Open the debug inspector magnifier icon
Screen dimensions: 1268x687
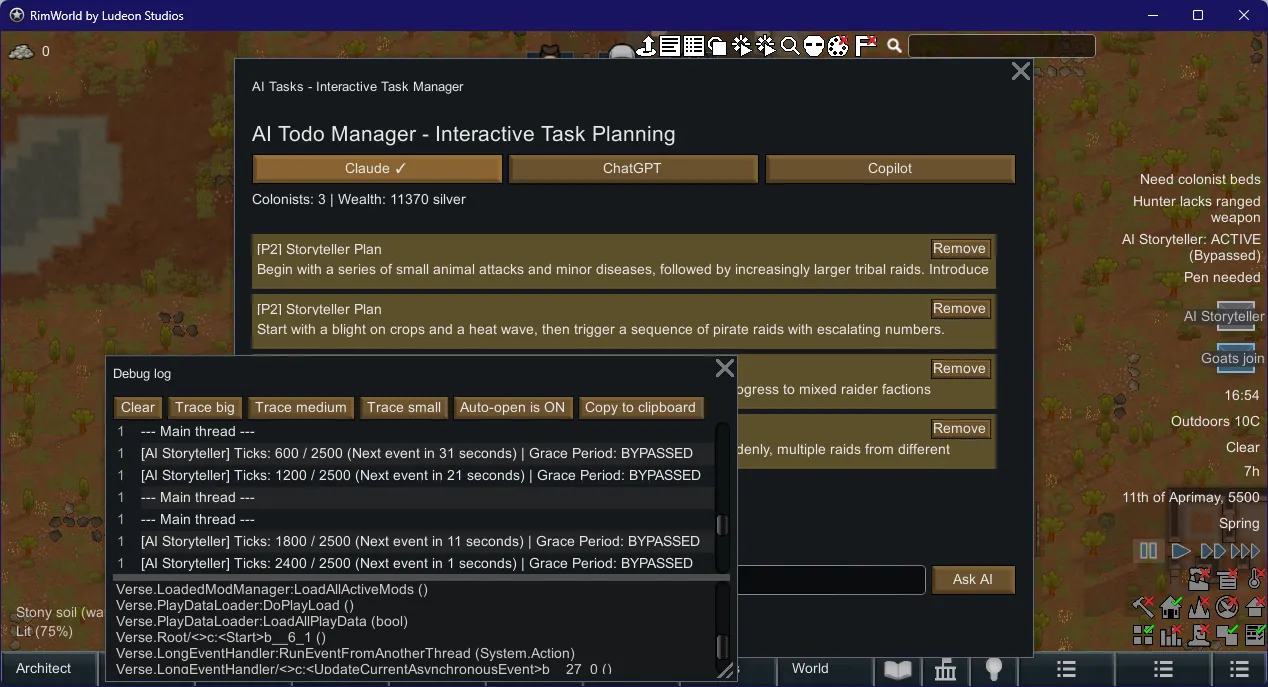click(790, 46)
